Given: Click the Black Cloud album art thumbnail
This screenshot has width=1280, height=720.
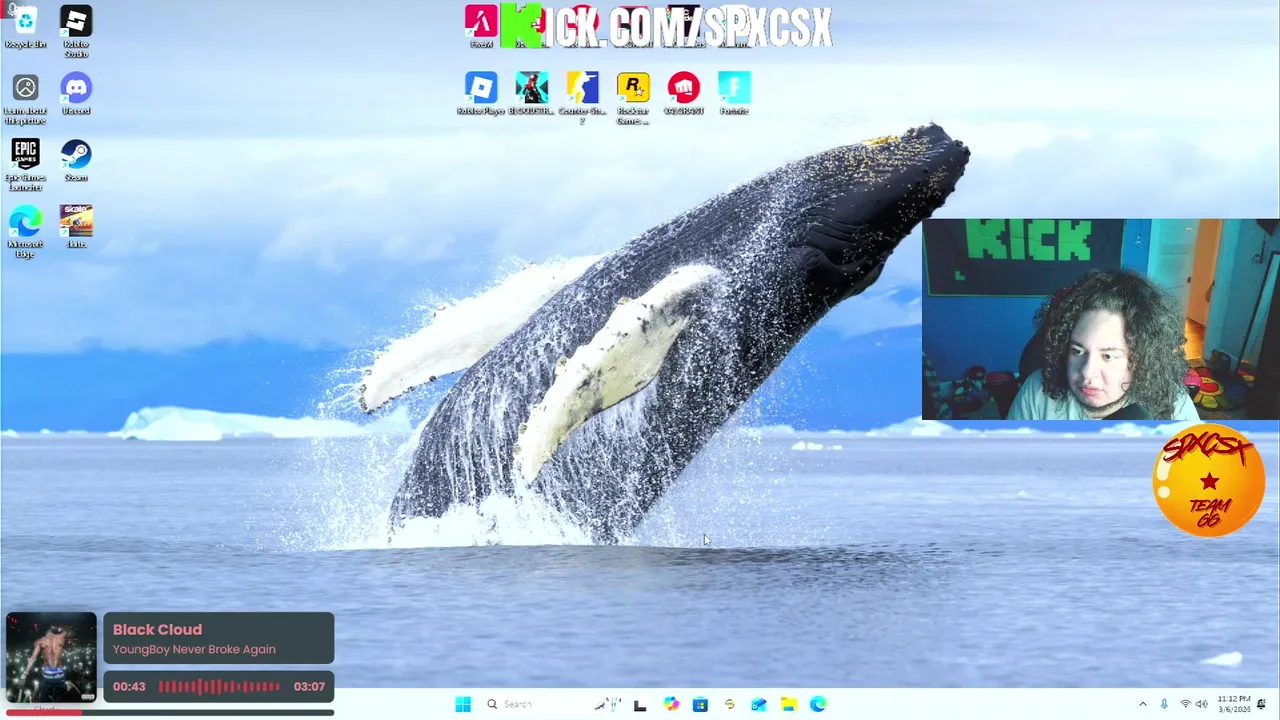Looking at the screenshot, I should click(x=51, y=658).
